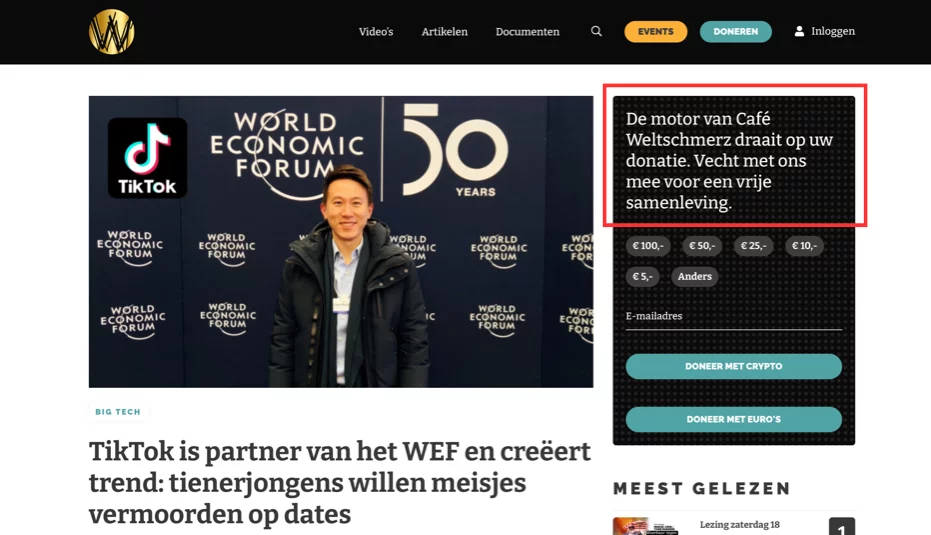Select the Anders custom amount option

(695, 277)
